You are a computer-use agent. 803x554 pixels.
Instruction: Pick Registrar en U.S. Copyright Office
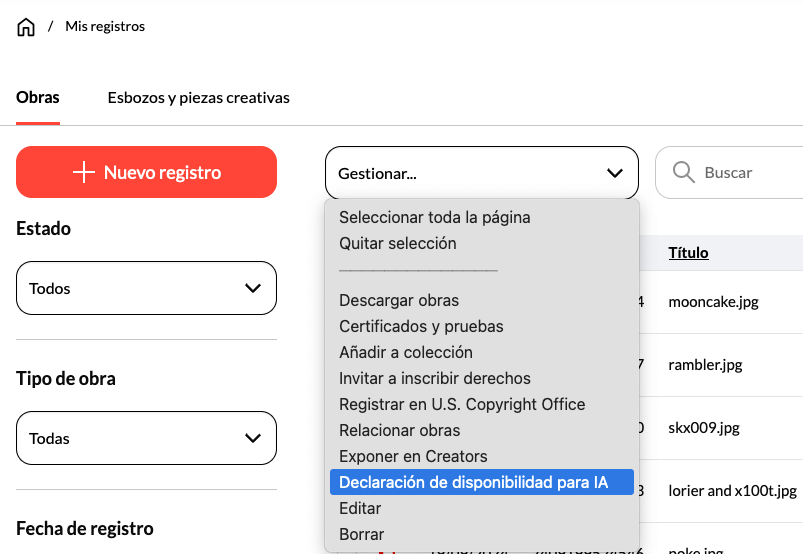462,404
